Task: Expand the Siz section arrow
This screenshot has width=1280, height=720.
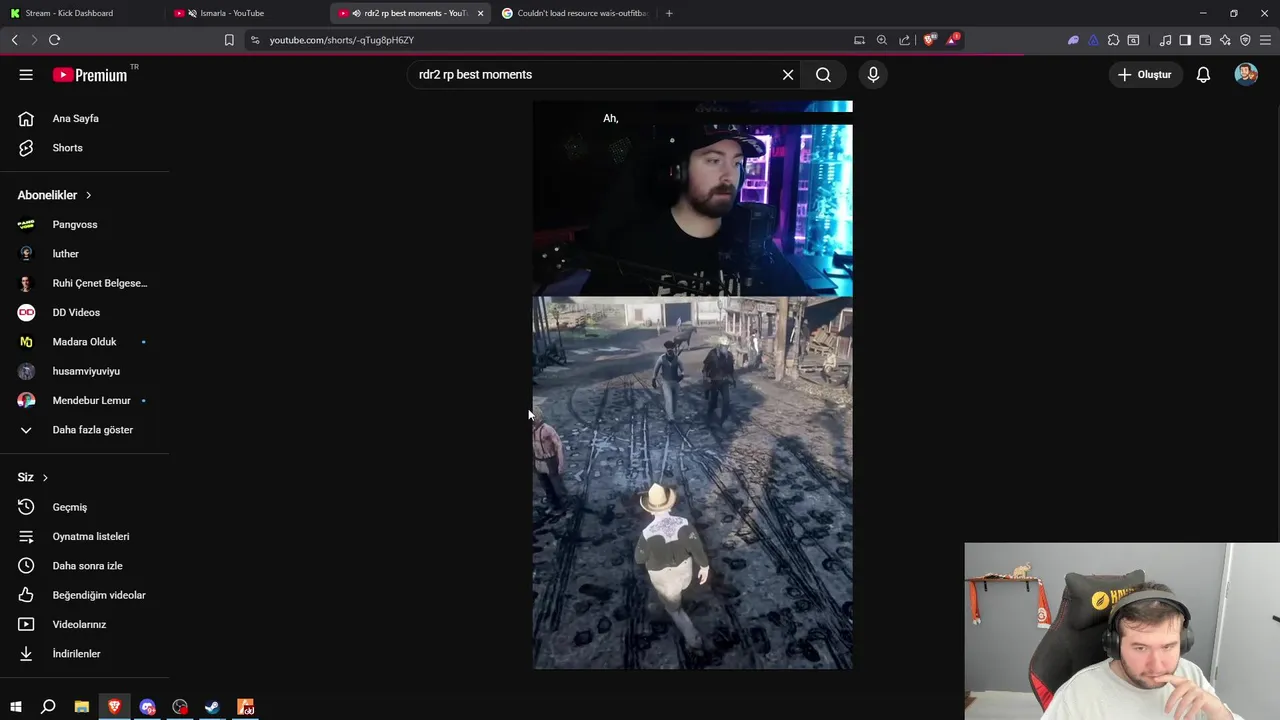Action: 45,477
